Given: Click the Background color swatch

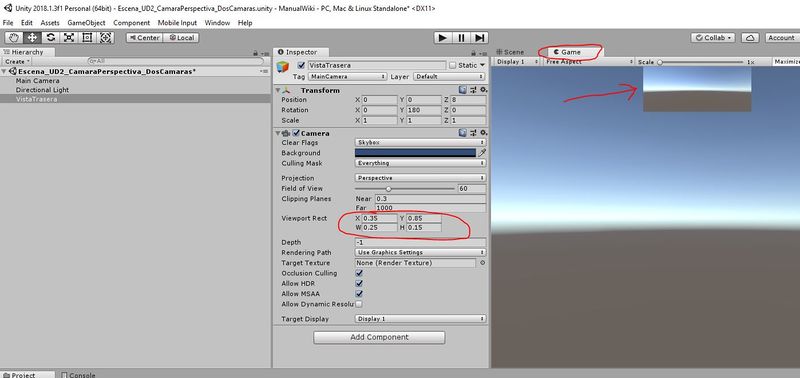Looking at the screenshot, I should point(415,153).
